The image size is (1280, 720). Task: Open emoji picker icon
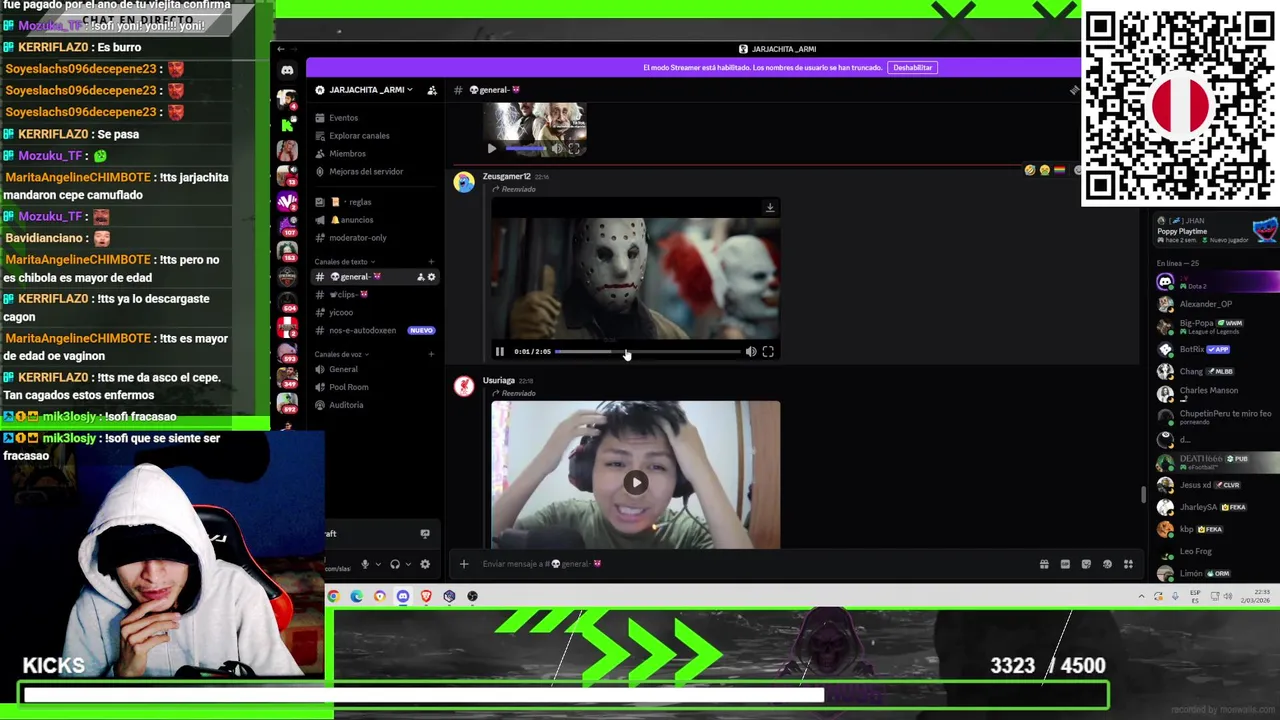(x=1107, y=564)
